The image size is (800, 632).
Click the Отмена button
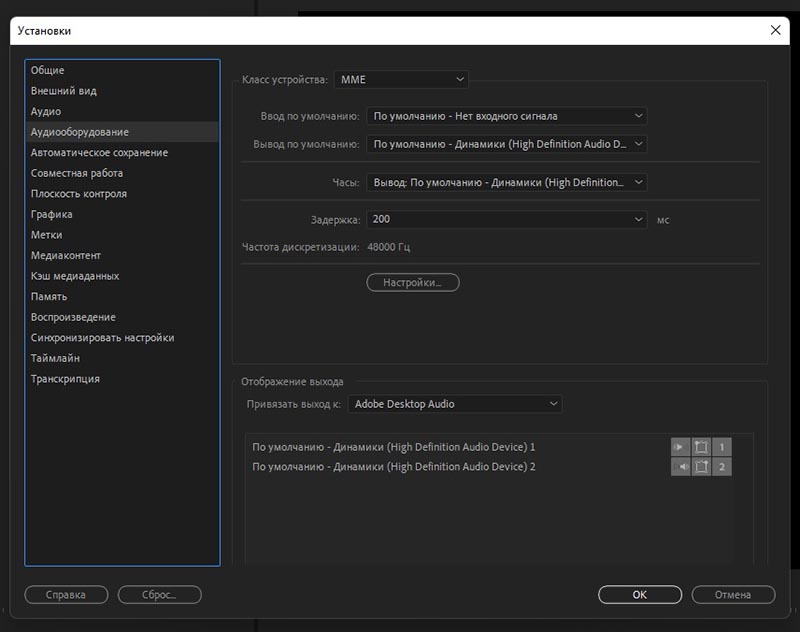point(733,595)
